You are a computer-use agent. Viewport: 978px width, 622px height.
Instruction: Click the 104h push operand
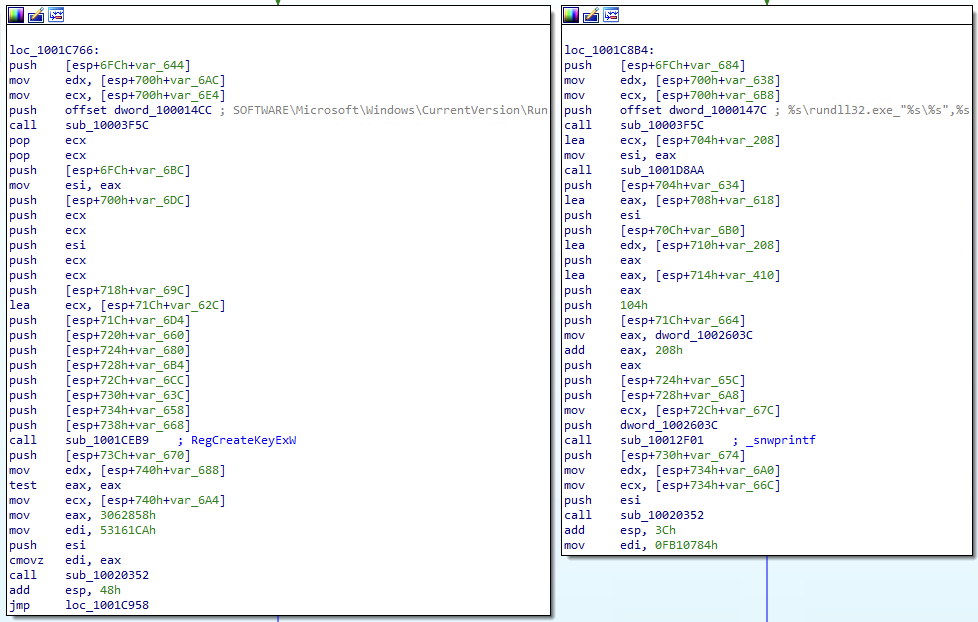[634, 305]
